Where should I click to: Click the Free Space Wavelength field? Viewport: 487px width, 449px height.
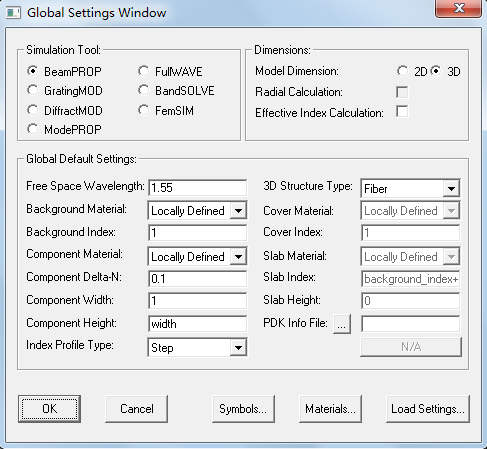point(198,188)
